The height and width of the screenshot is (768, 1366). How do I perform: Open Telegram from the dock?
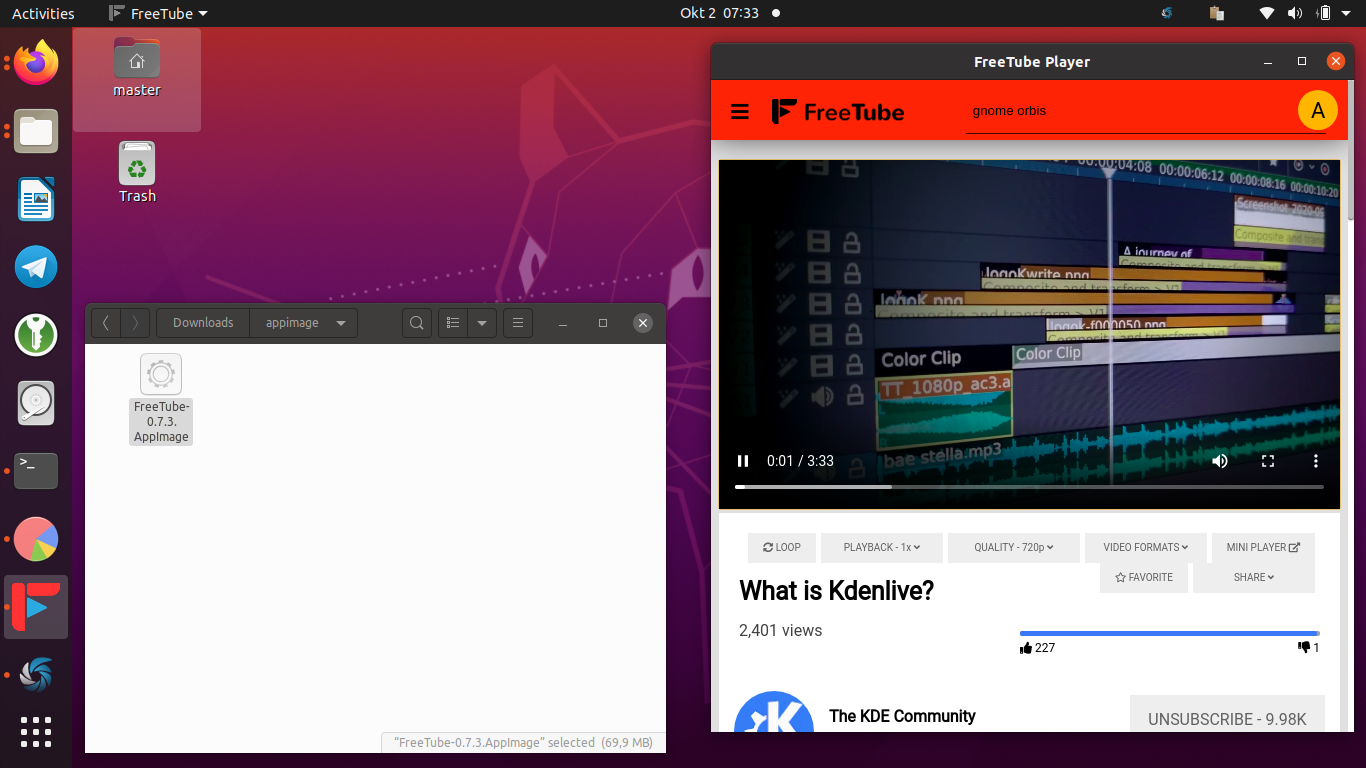(x=36, y=267)
